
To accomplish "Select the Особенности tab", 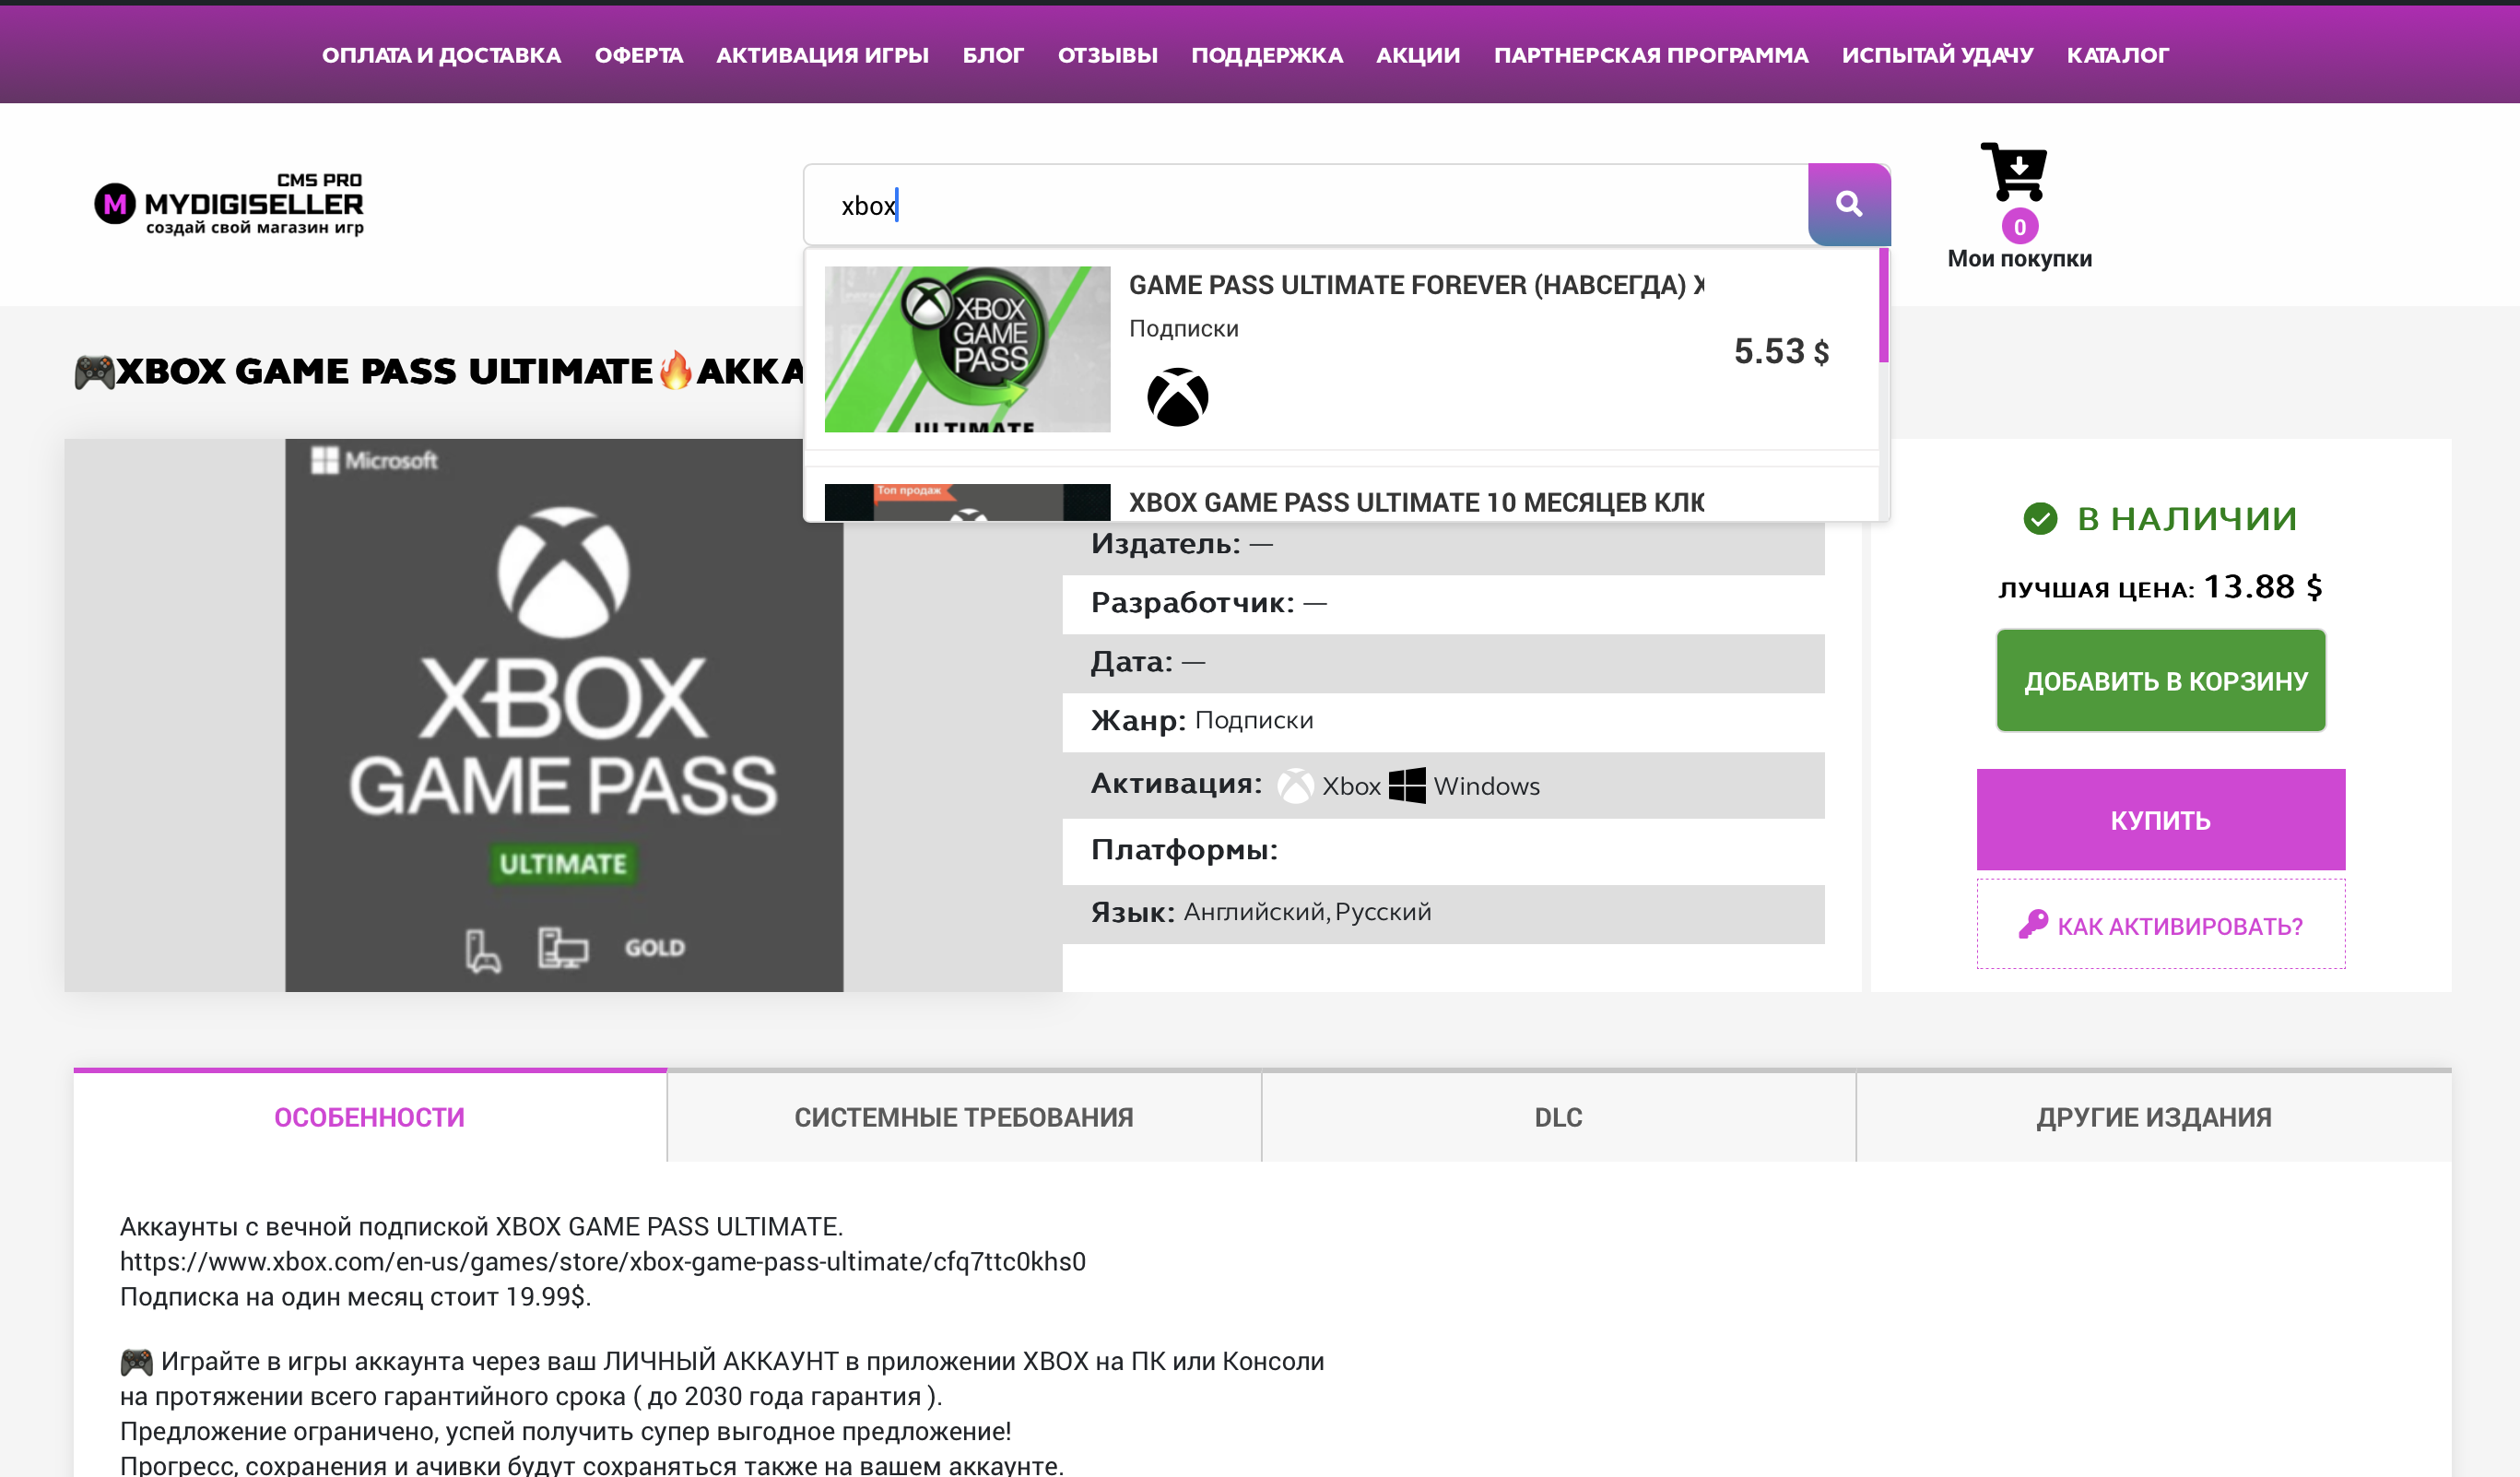I will point(369,1116).
